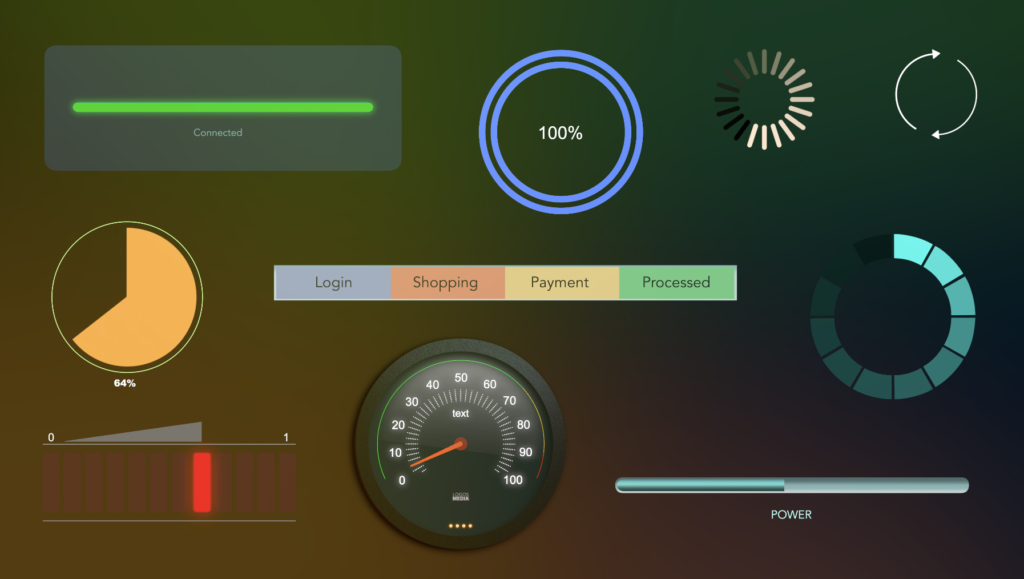
Task: Click the '1' label at meter end
Action: click(286, 437)
